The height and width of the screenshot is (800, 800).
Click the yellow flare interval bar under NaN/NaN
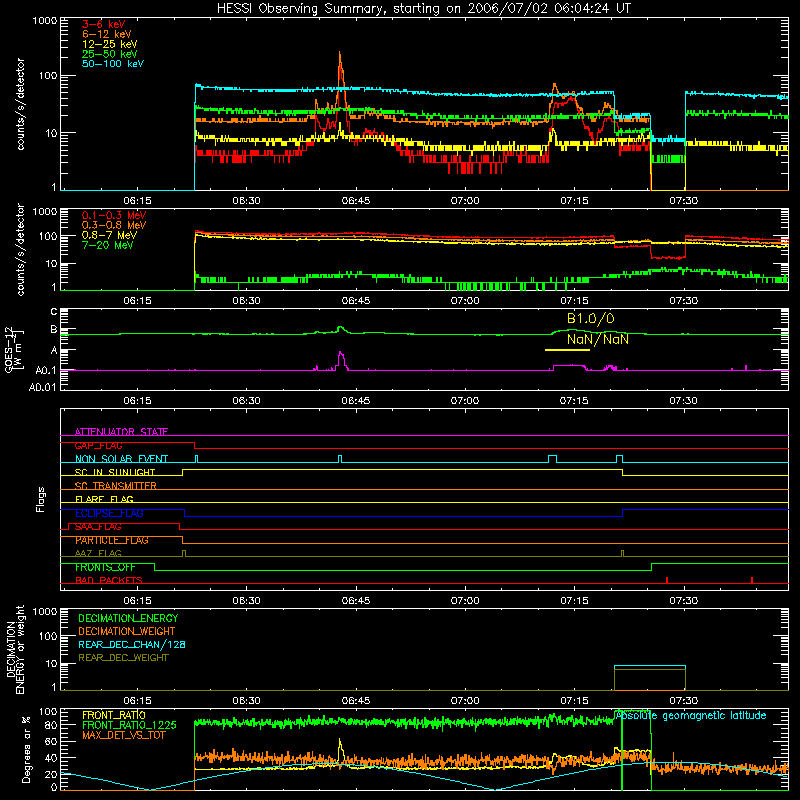click(567, 350)
